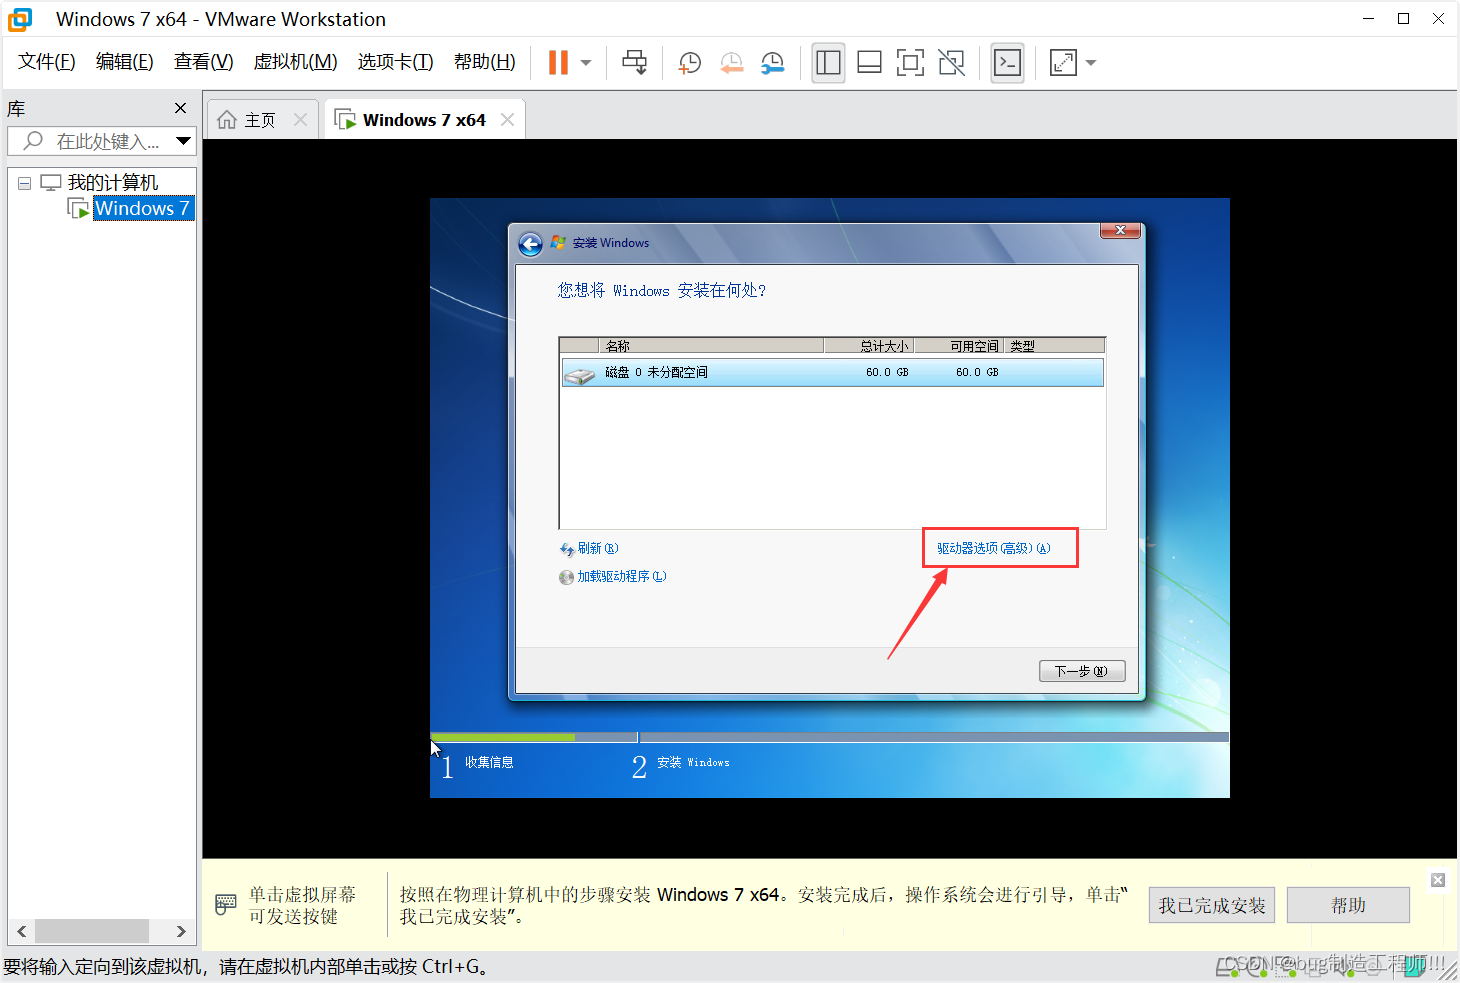Pause the virtual machine
This screenshot has height=983, width=1460.
(558, 62)
